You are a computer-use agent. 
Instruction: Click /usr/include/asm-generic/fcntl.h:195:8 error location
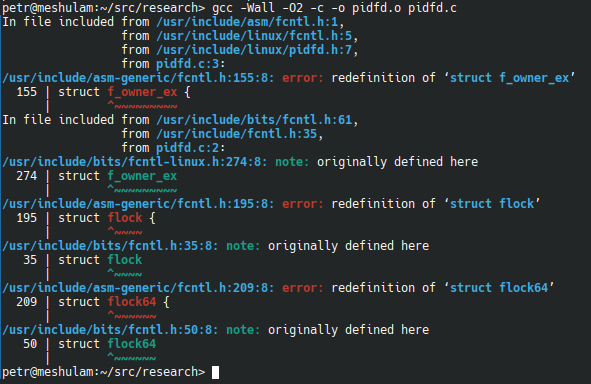138,204
